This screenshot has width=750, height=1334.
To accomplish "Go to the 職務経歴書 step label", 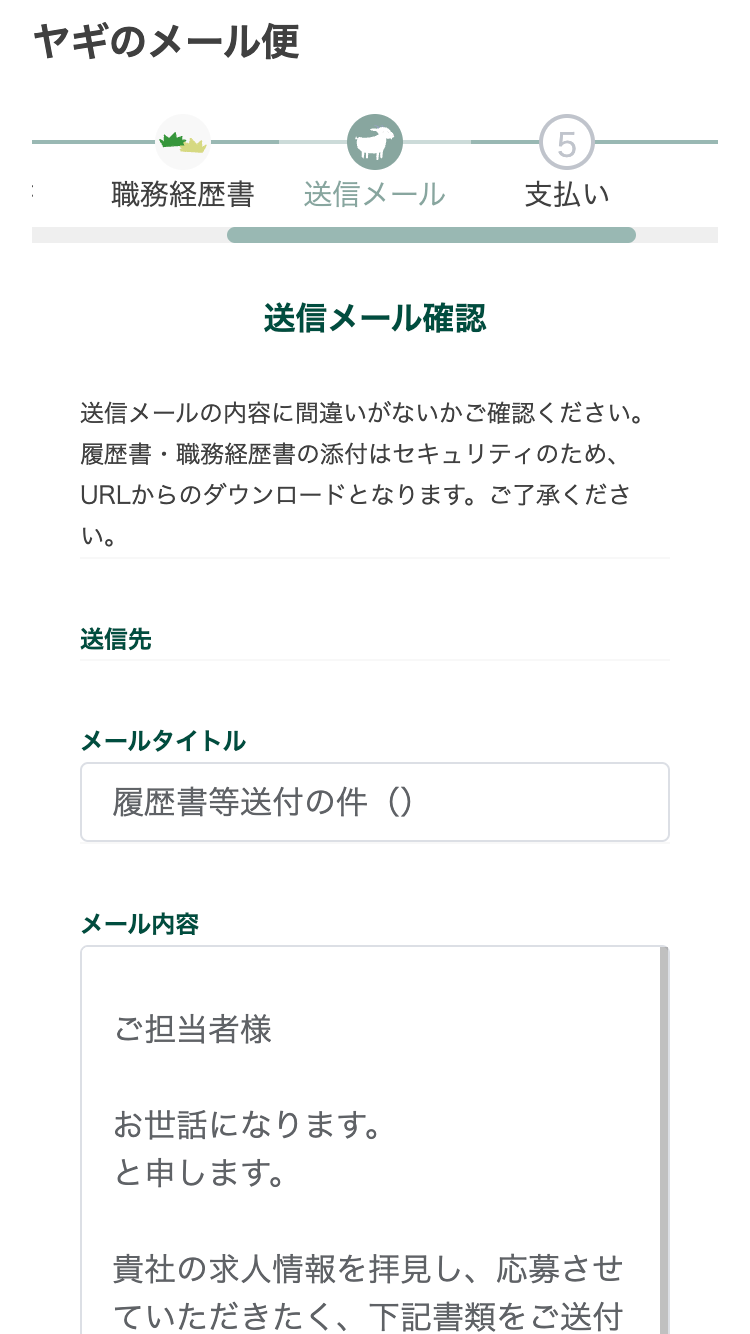I will (x=183, y=194).
